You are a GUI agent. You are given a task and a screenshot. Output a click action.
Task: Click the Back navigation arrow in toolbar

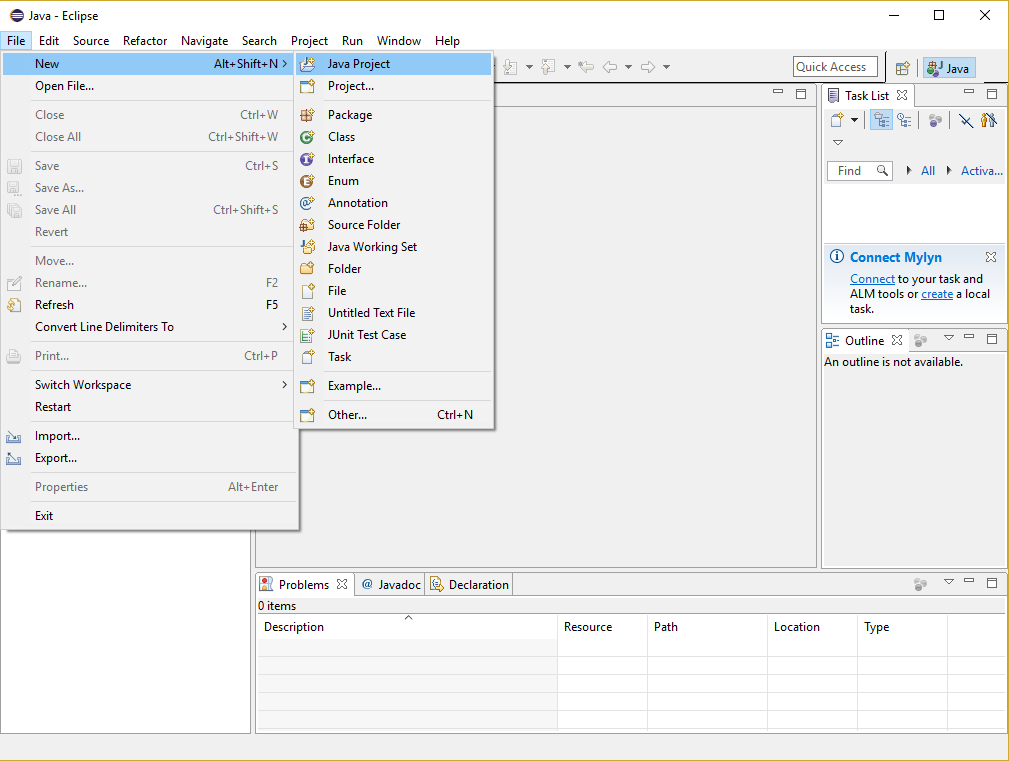[x=609, y=66]
